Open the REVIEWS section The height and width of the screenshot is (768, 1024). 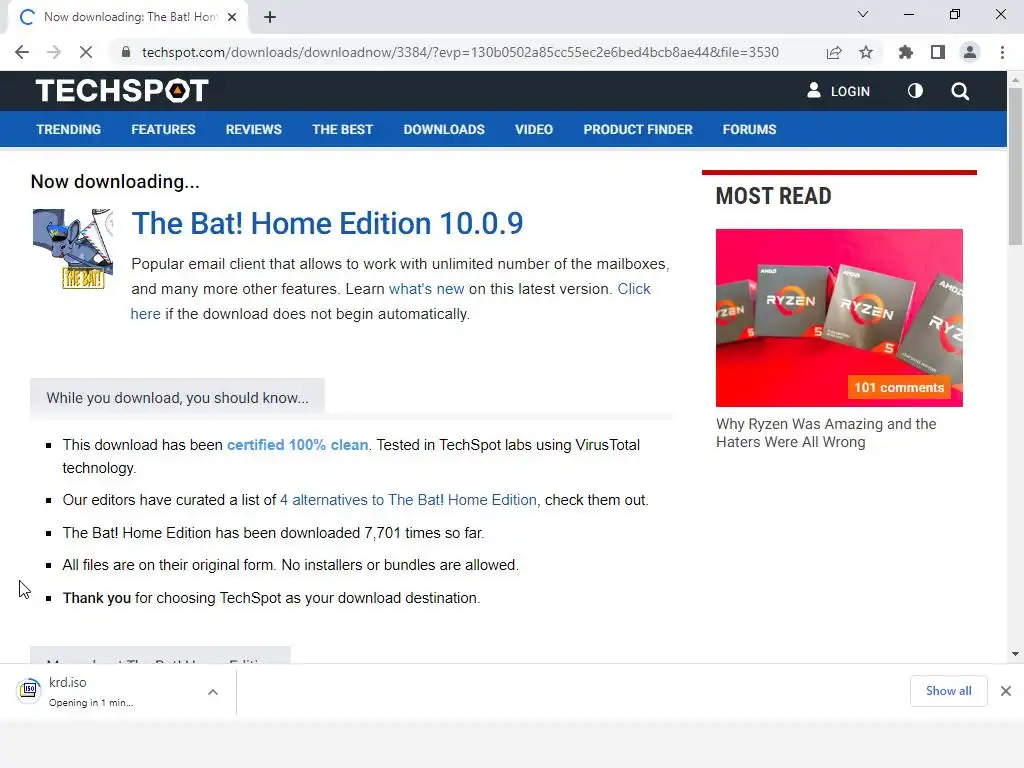(253, 129)
